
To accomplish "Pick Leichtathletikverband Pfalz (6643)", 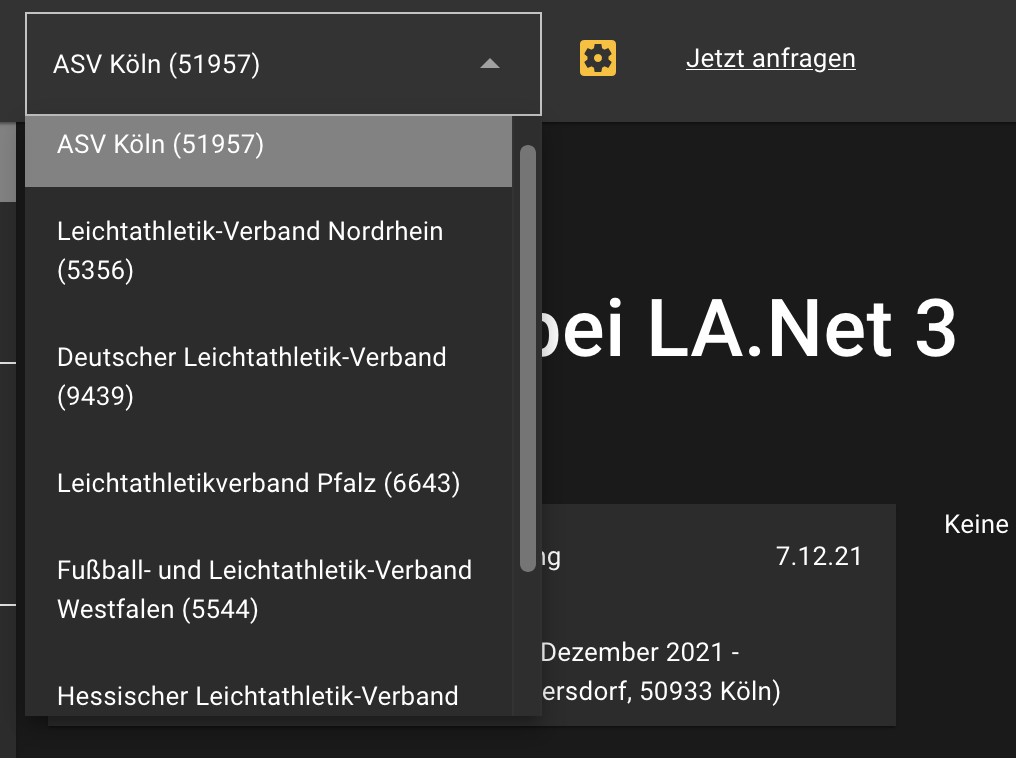I will point(268,483).
